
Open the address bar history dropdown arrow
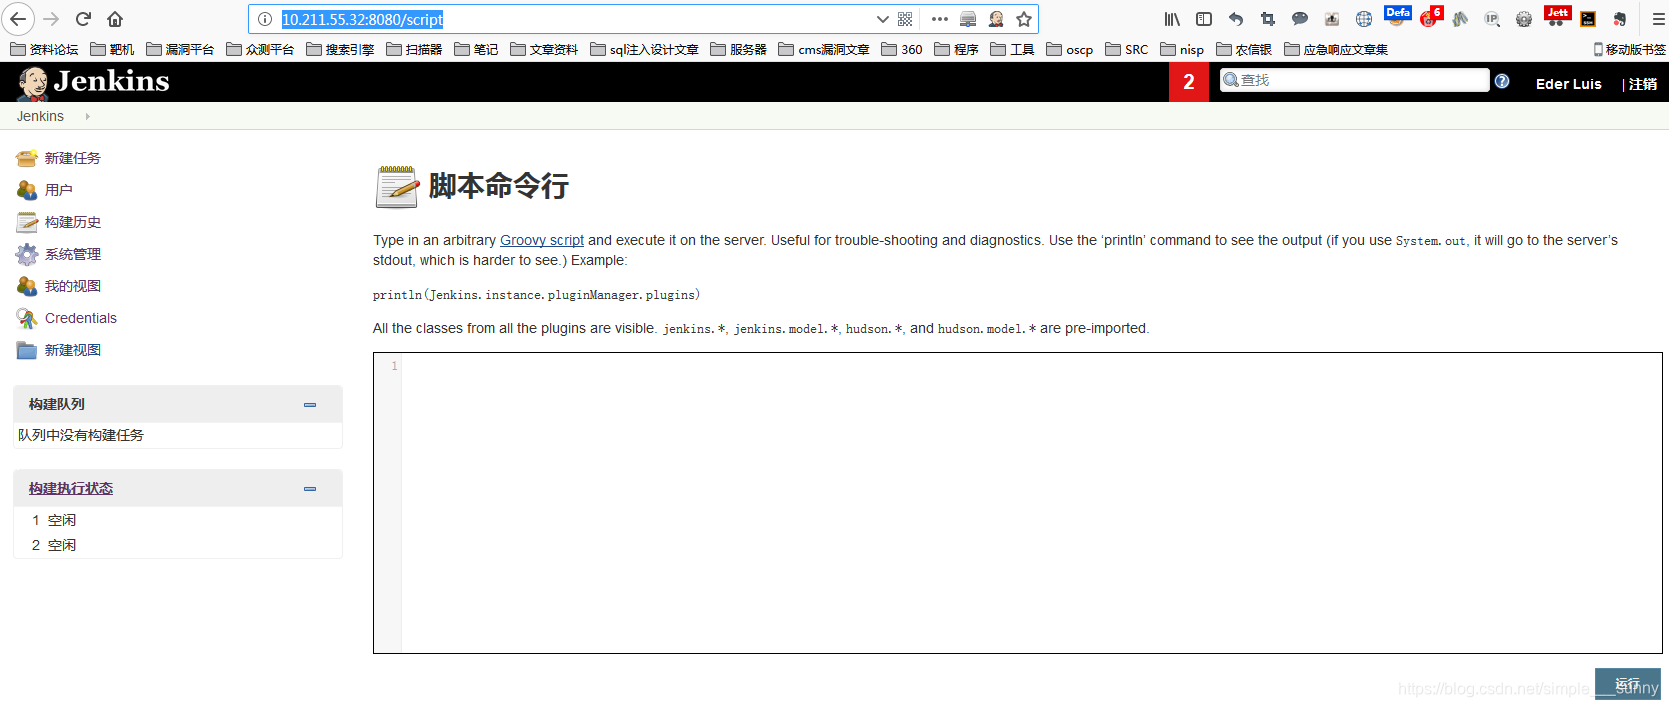882,19
